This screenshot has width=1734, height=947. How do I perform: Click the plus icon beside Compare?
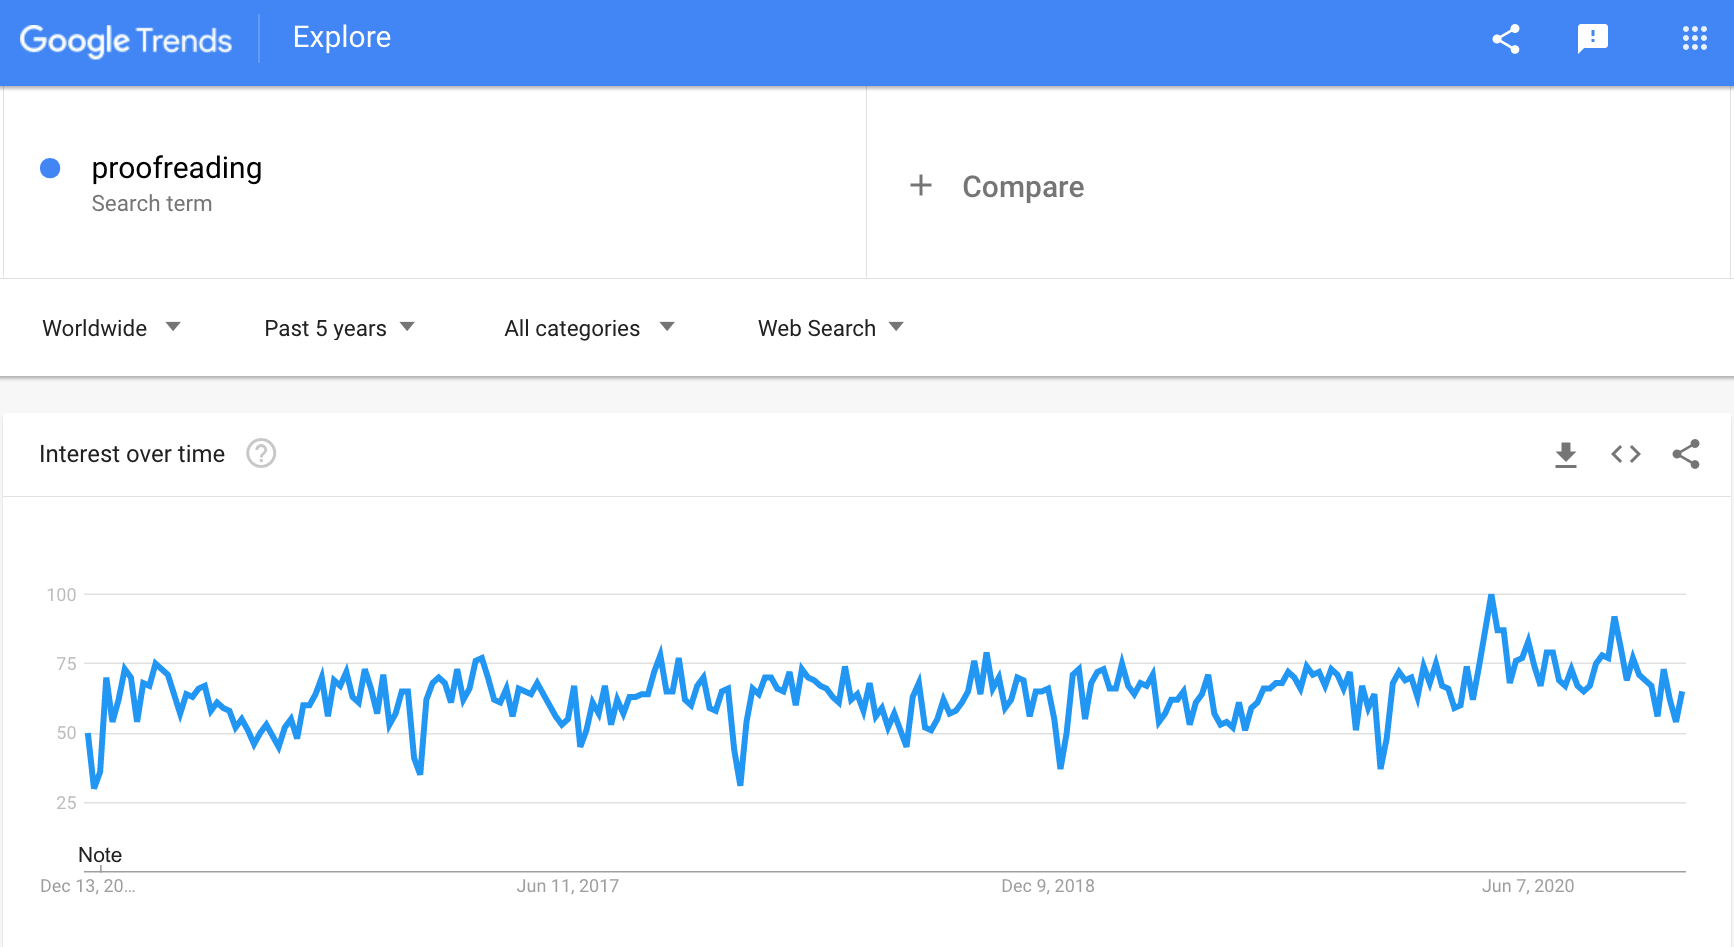click(x=921, y=186)
